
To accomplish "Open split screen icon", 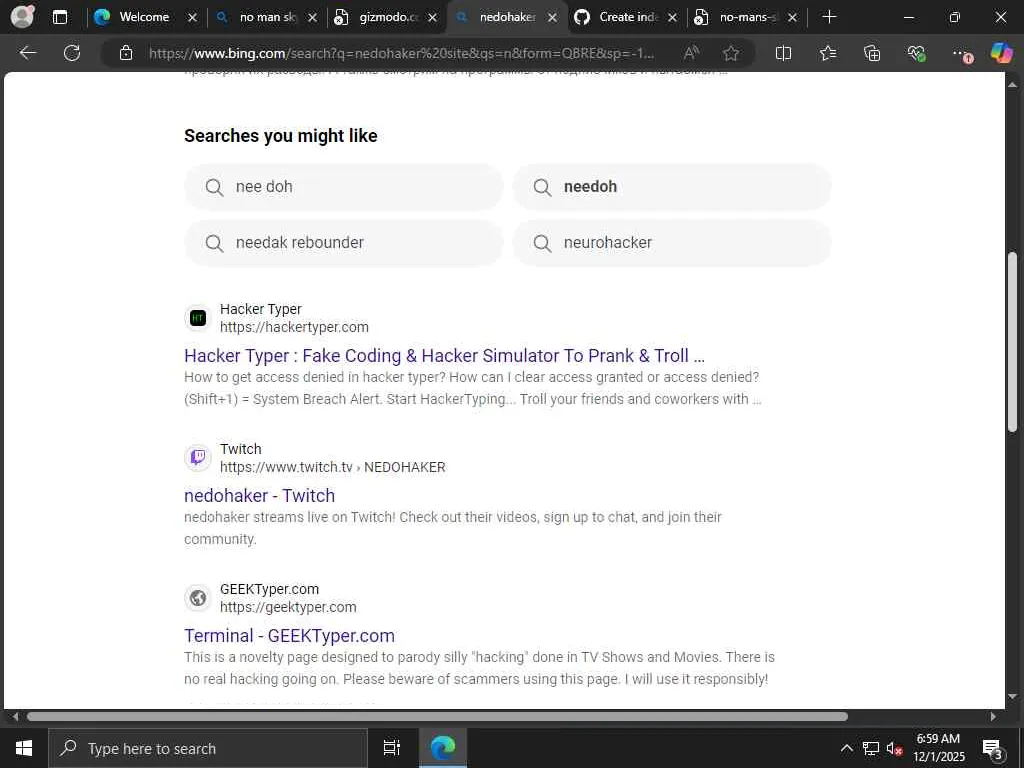I will [783, 53].
